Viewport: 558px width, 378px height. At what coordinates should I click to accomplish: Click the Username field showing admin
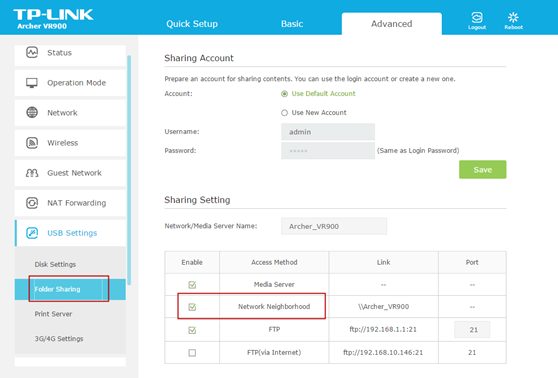click(328, 132)
